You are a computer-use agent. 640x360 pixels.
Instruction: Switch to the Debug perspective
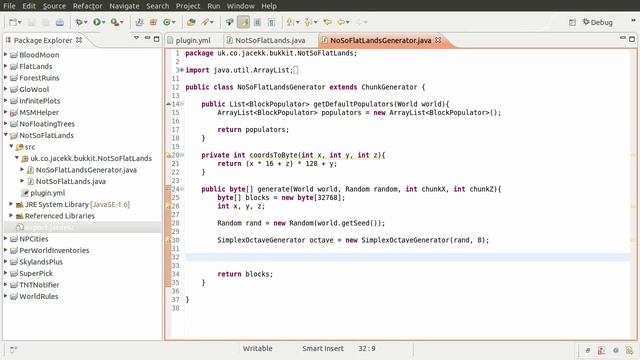pos(598,22)
